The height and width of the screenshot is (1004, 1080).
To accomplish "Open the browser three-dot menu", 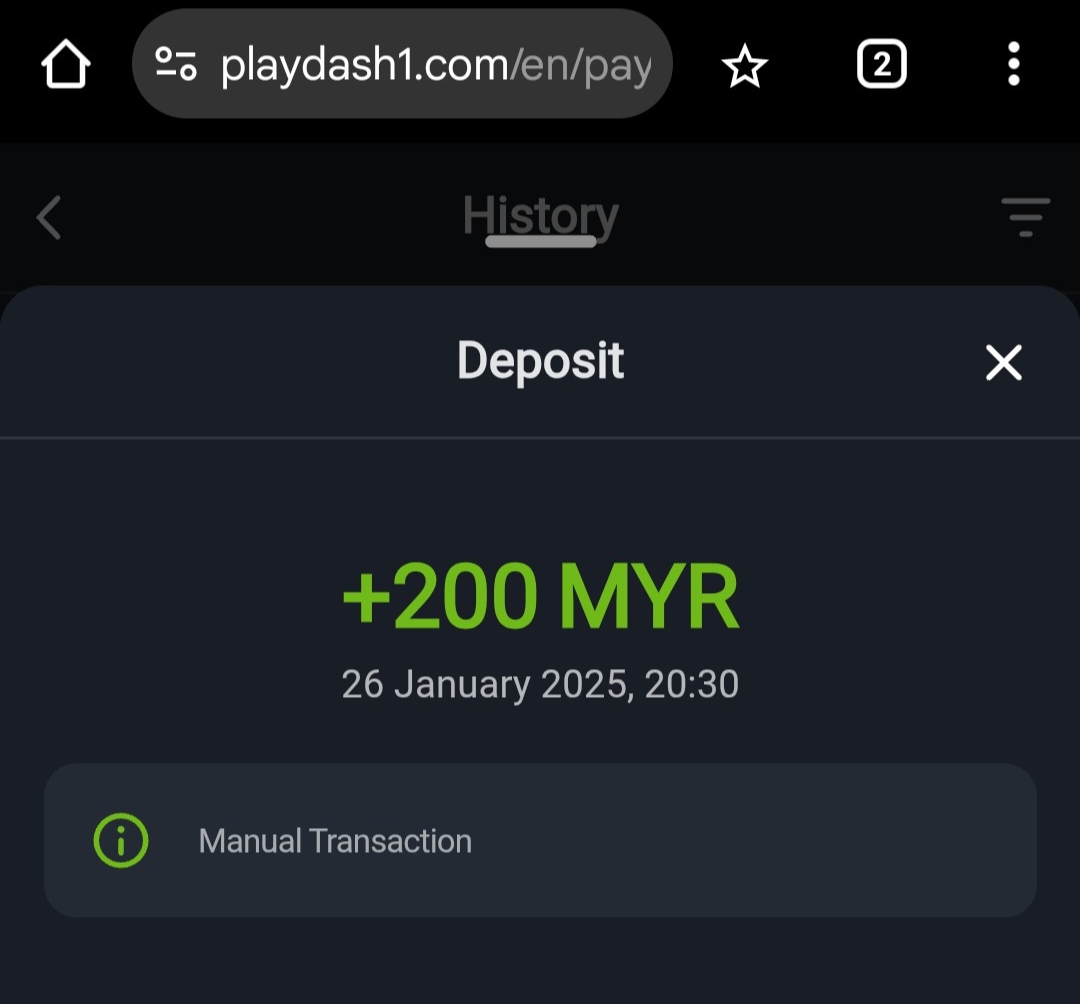I will [1013, 64].
